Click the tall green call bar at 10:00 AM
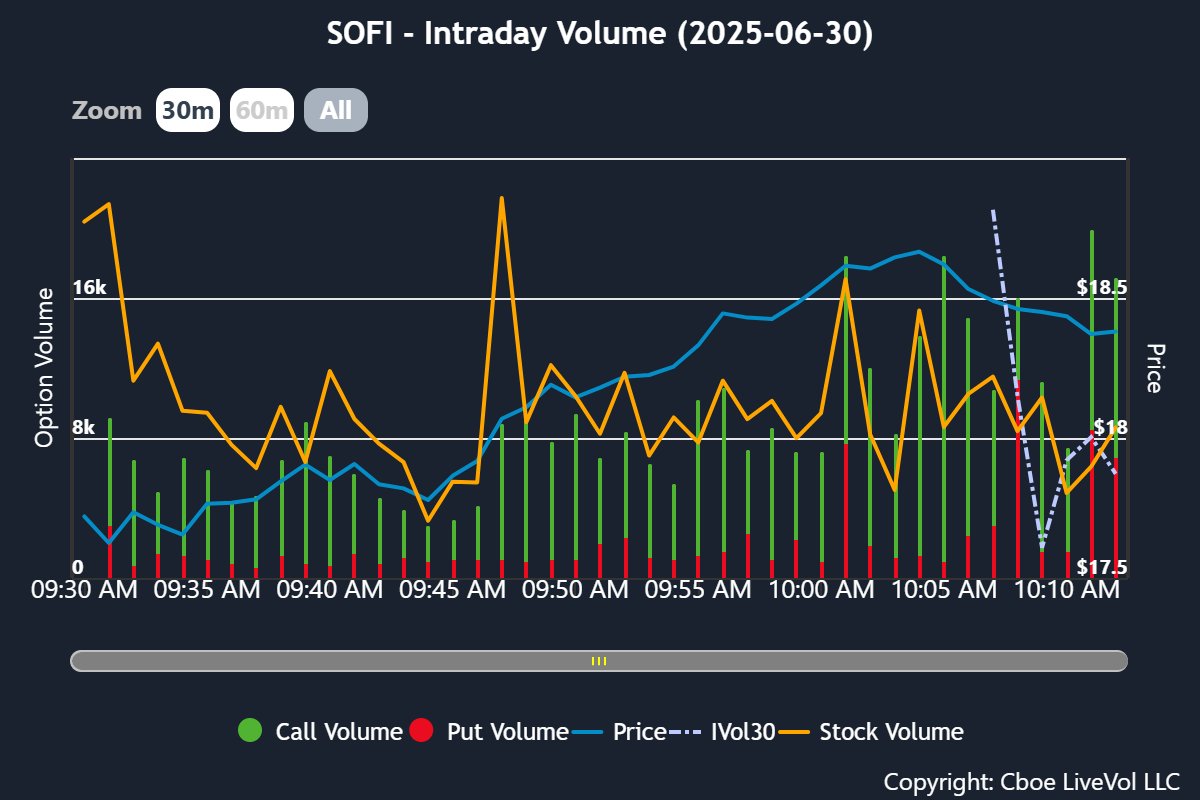Screen dimensions: 1200x800 tap(845, 350)
